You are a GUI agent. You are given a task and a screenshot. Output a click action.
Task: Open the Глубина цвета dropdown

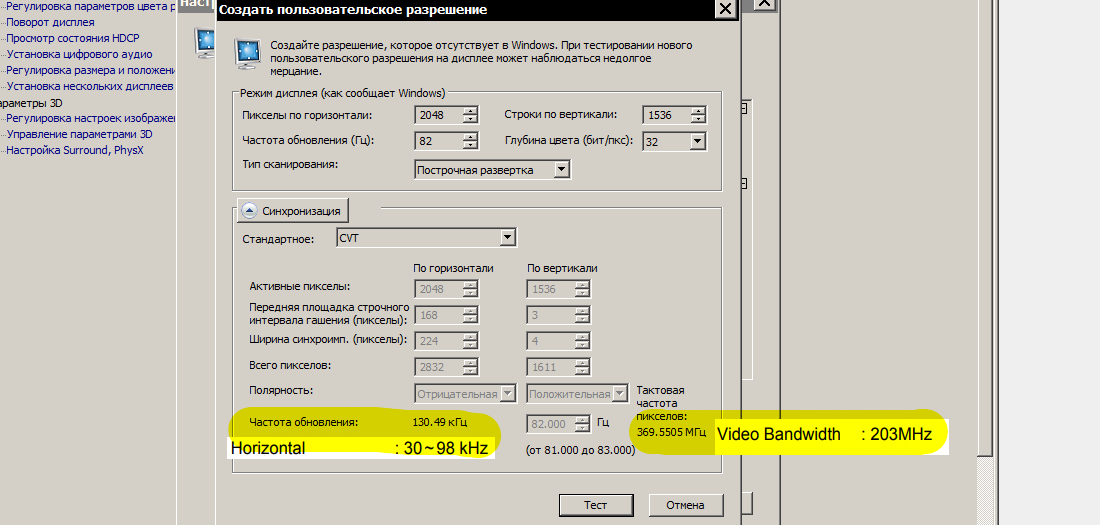point(697,141)
